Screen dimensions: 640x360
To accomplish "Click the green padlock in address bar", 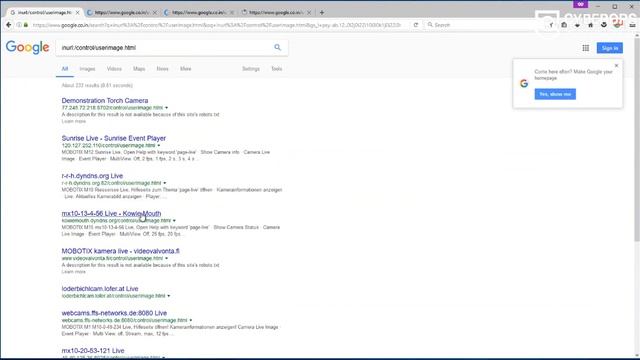I will [26, 25].
